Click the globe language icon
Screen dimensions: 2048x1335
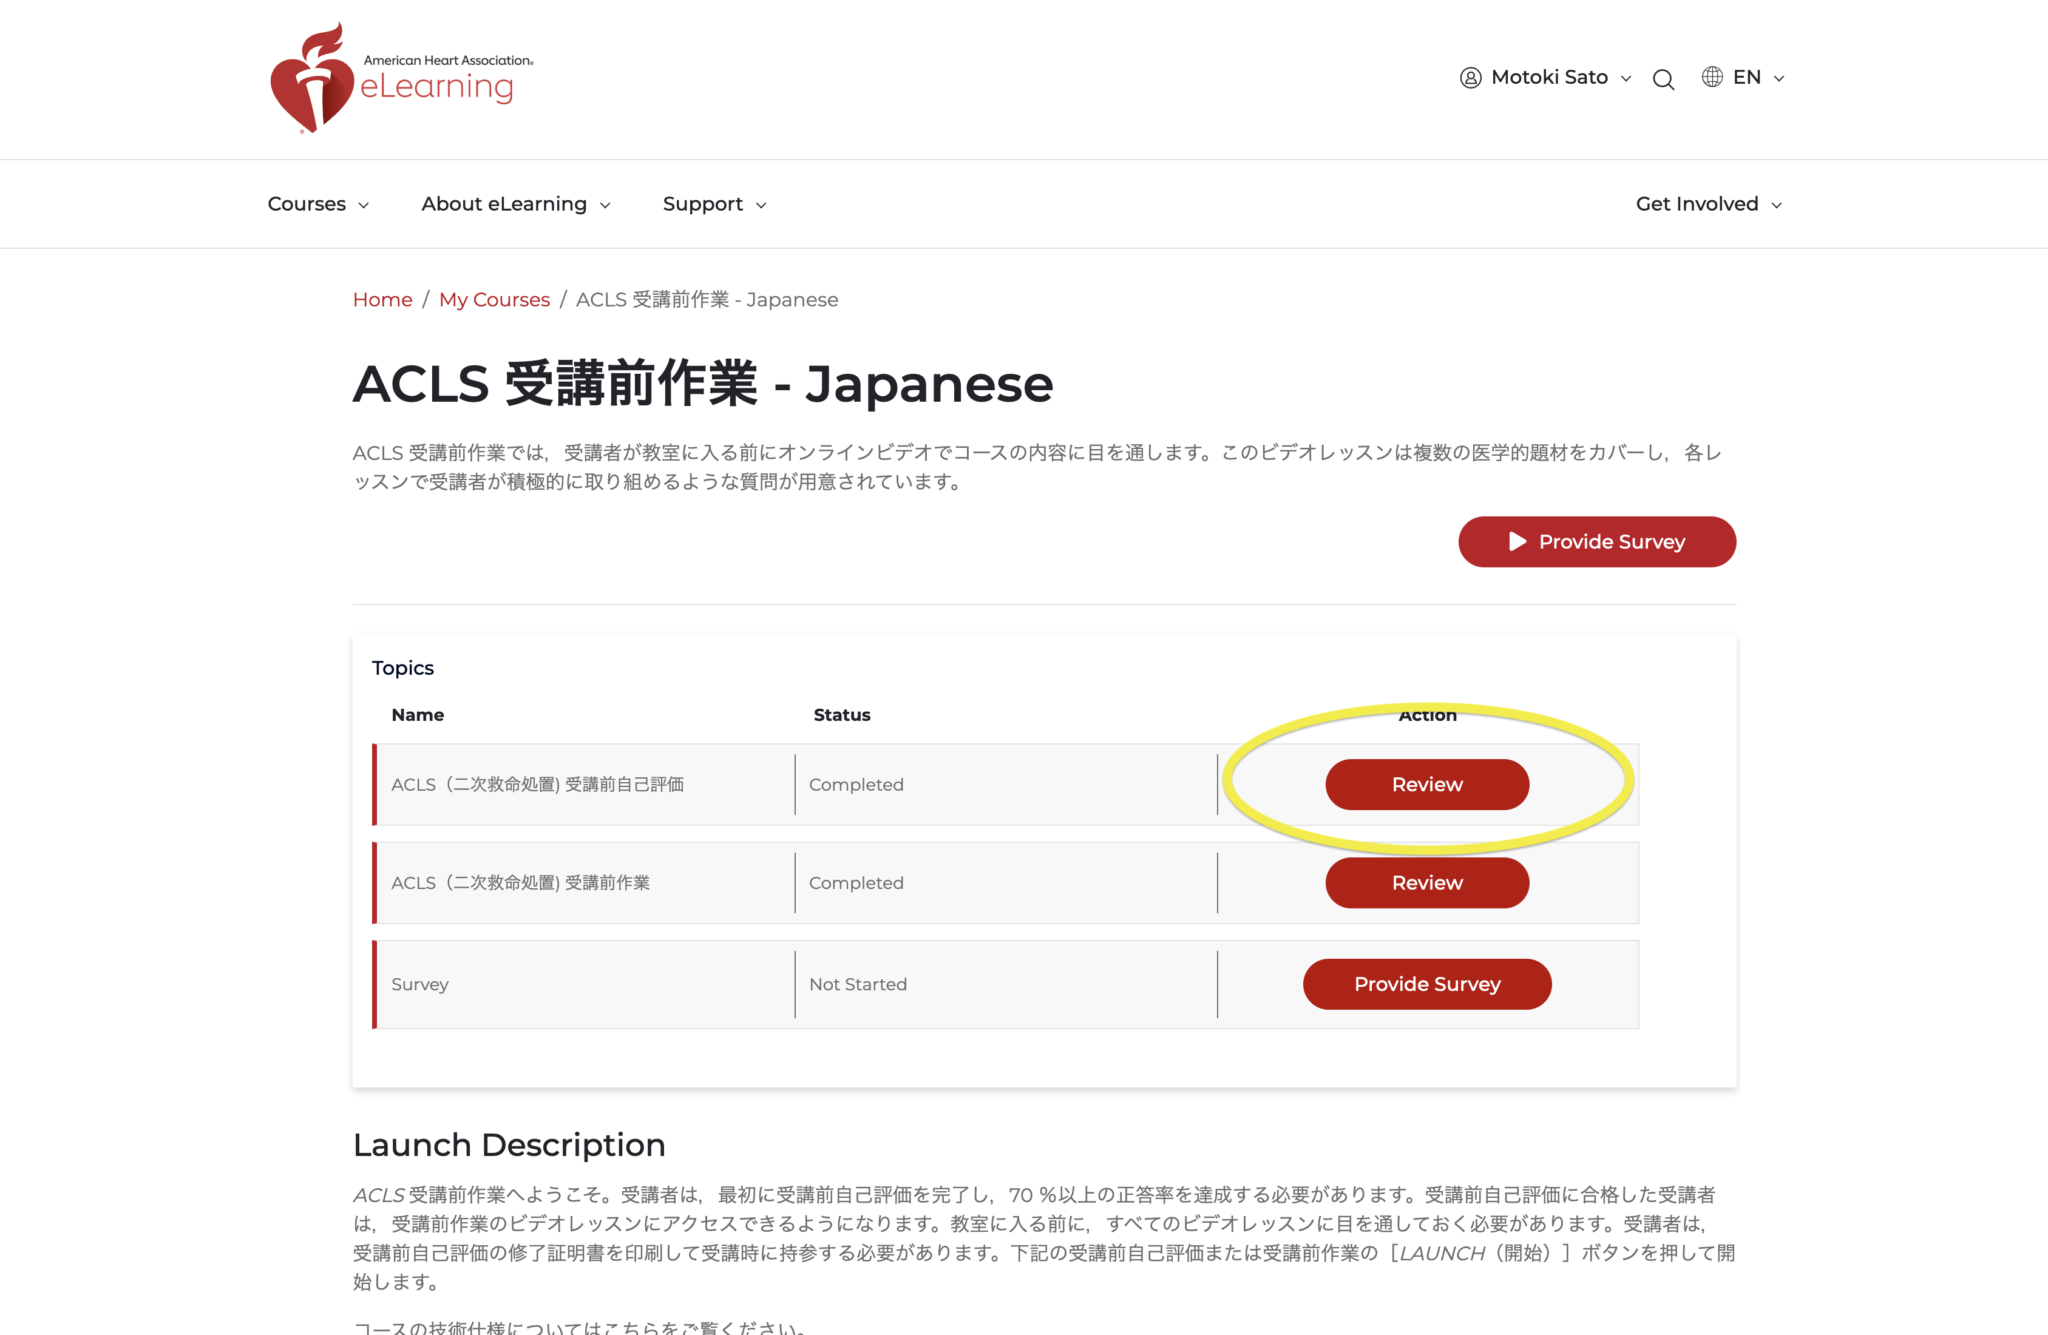coord(1712,77)
